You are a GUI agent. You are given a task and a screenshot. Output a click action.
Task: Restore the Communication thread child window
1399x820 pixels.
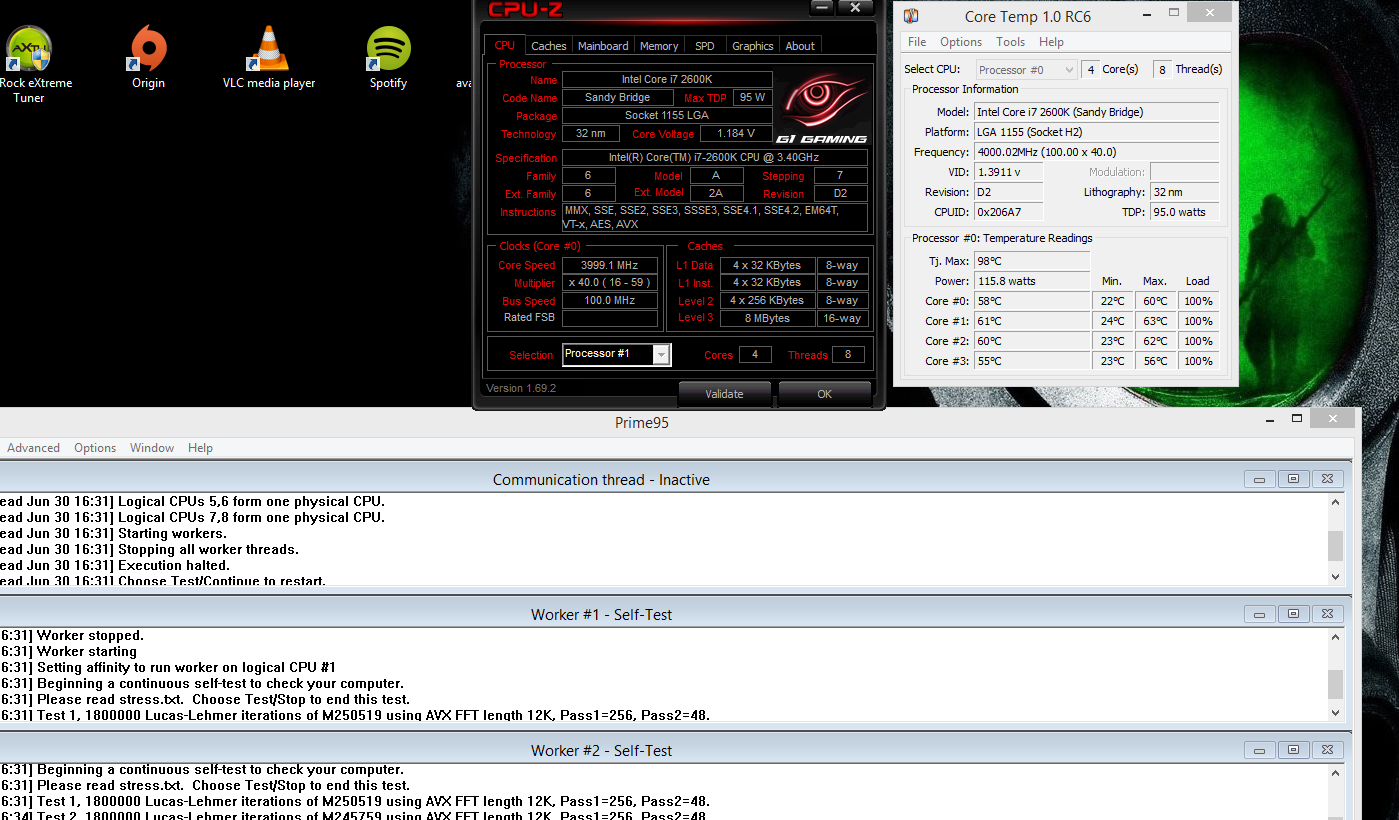[1293, 479]
